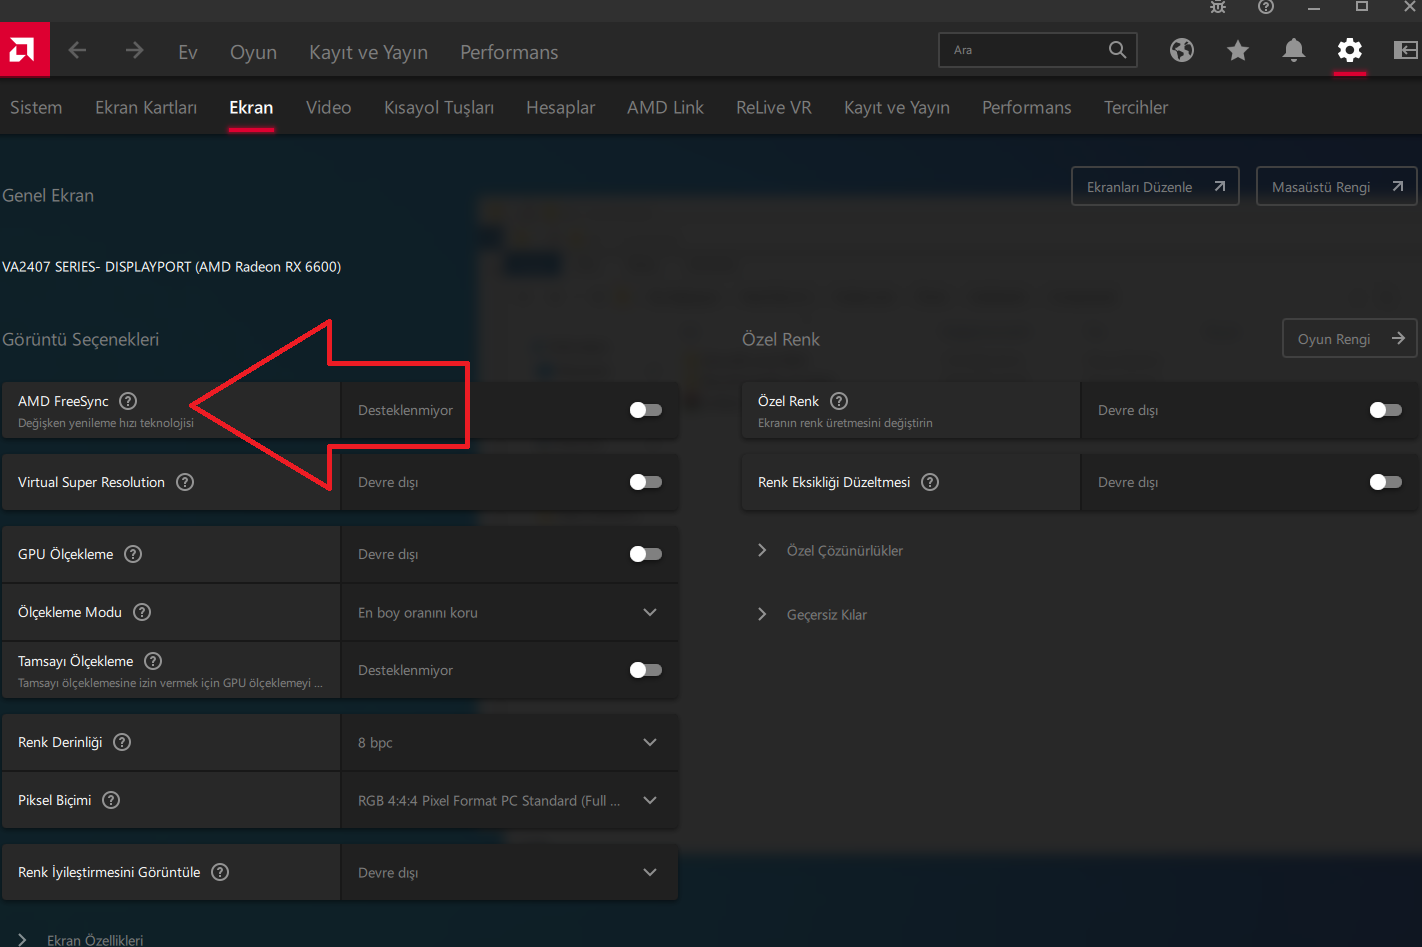This screenshot has height=947, width=1422.
Task: Expand Özel Çözünürlükler section
Action: click(x=831, y=551)
